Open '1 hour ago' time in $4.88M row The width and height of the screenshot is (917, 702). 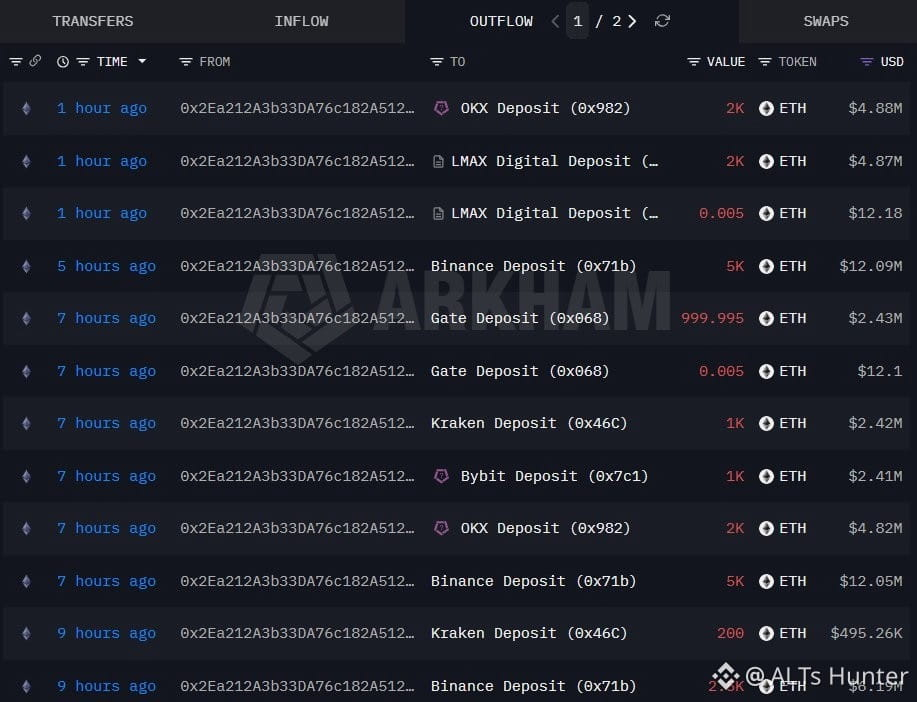pyautogui.click(x=102, y=108)
